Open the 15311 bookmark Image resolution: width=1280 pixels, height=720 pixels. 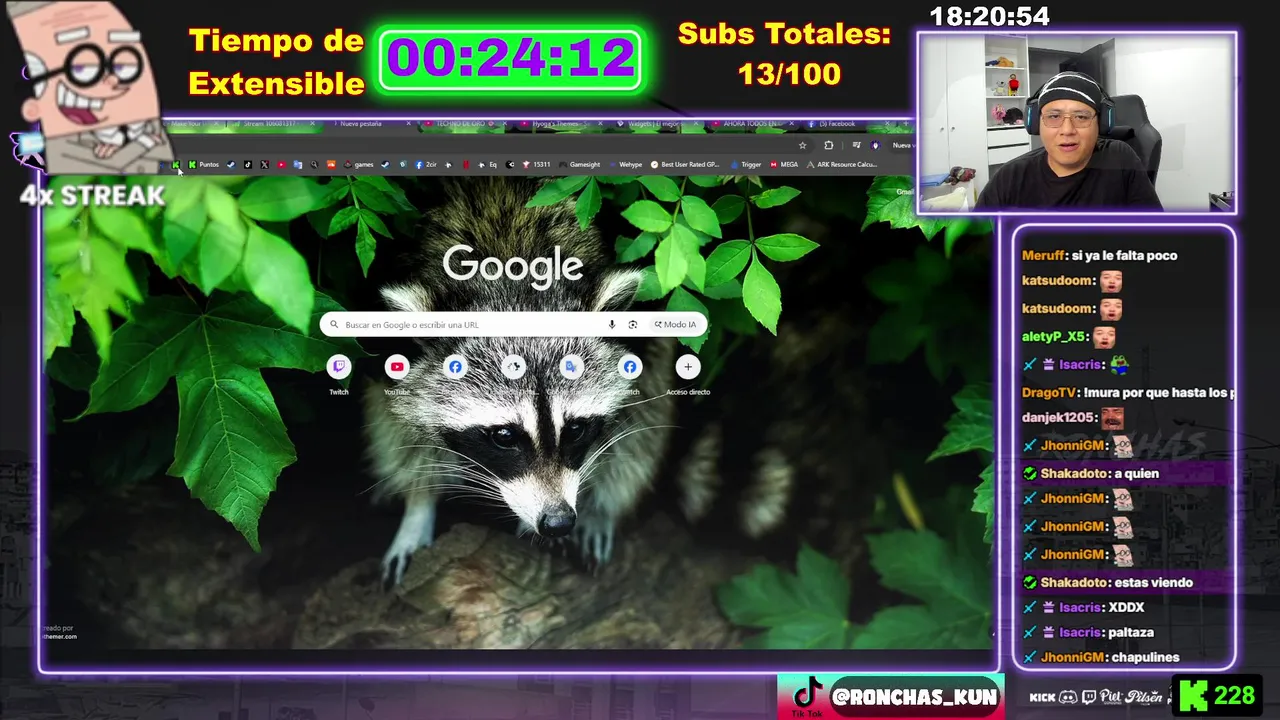click(x=535, y=165)
